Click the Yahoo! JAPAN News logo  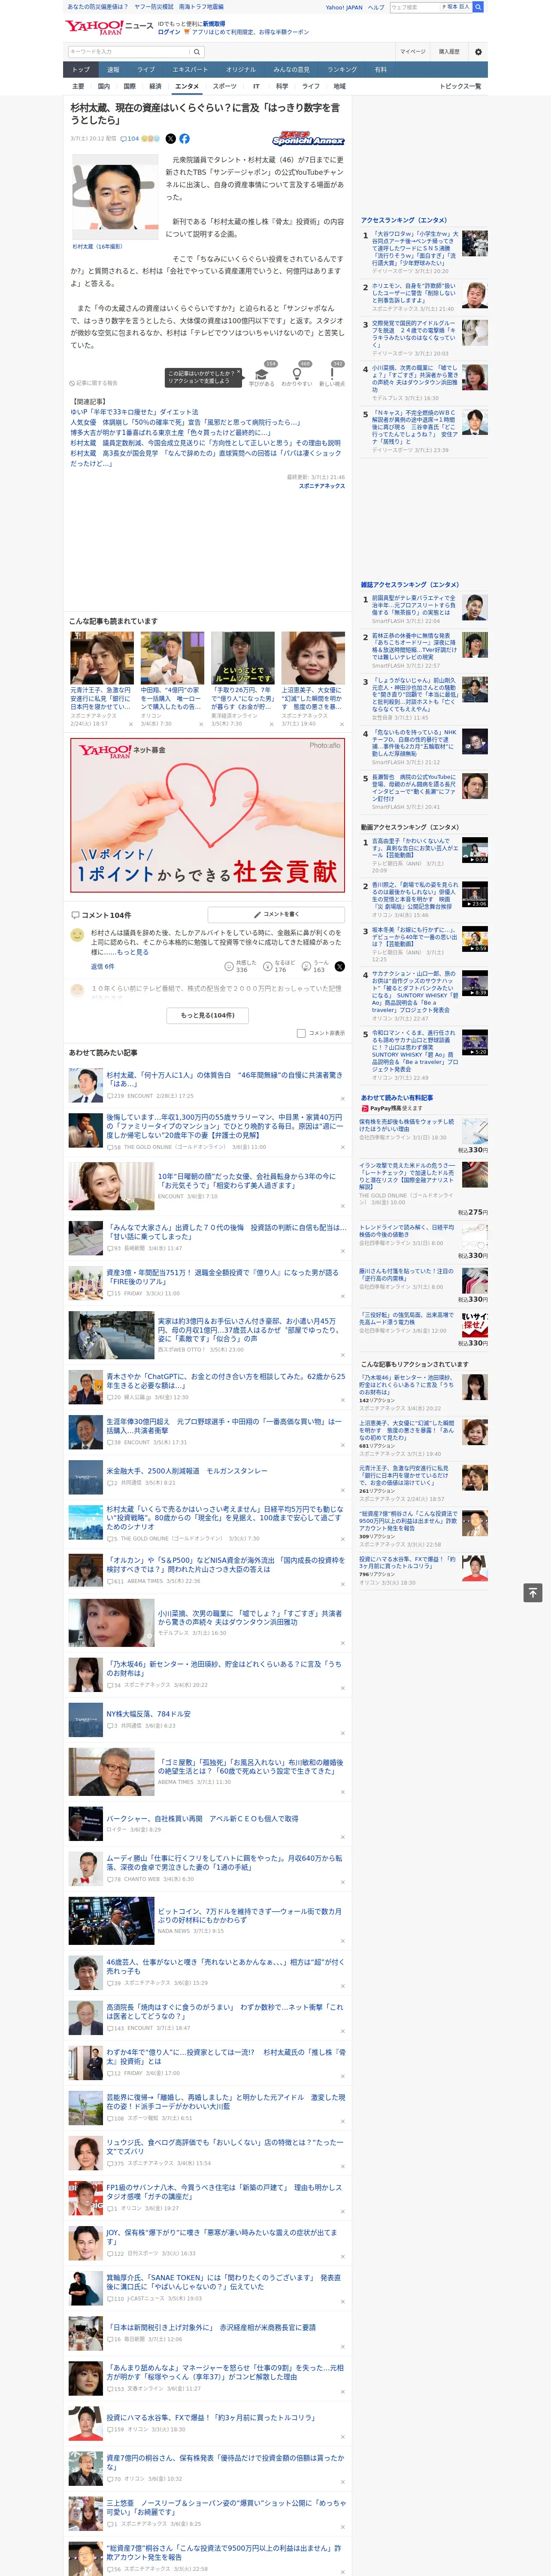(110, 27)
